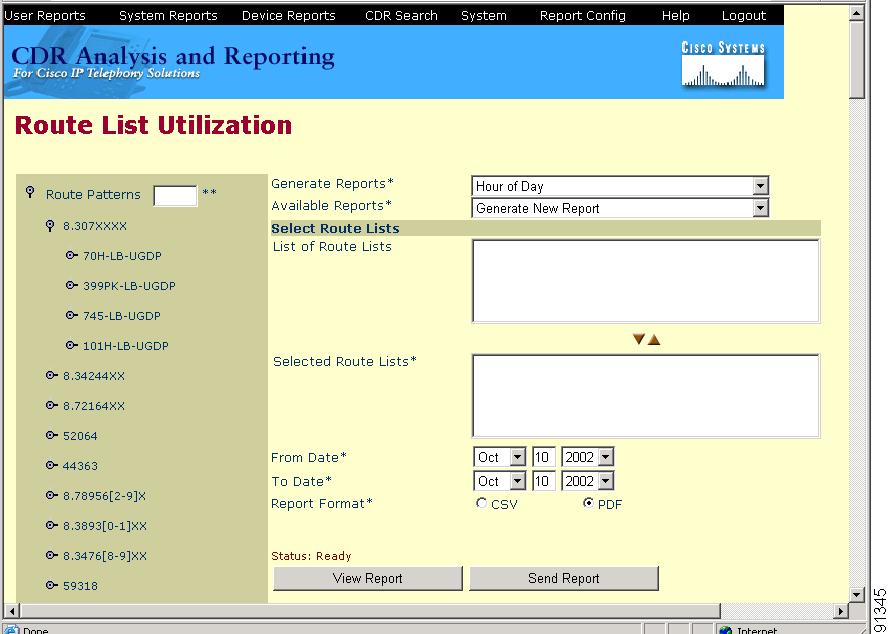Expand the 44363 node icon

click(52, 465)
